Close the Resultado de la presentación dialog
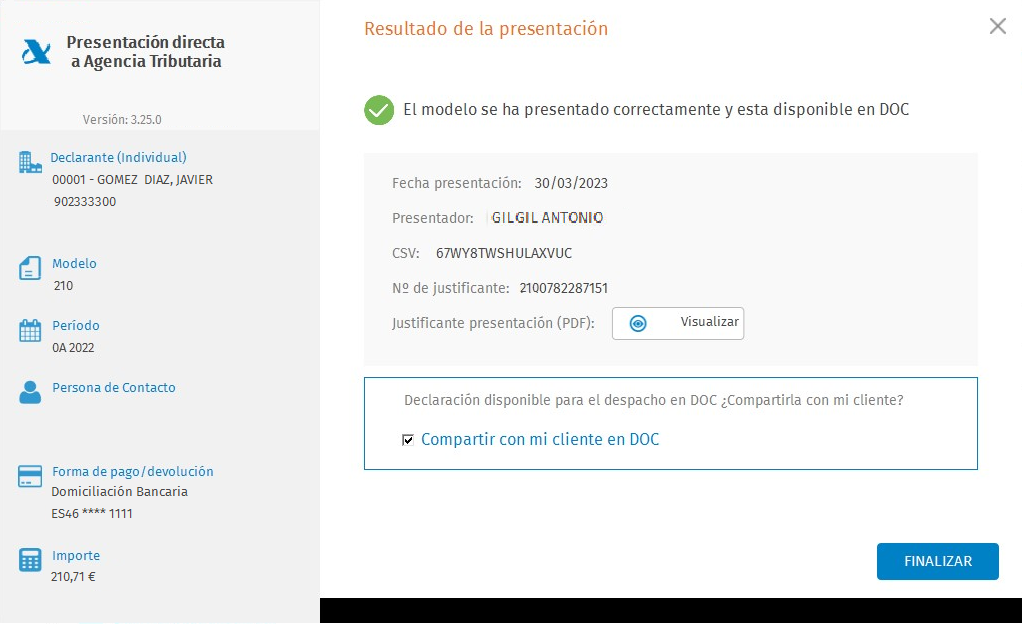1022x624 pixels. (x=997, y=26)
